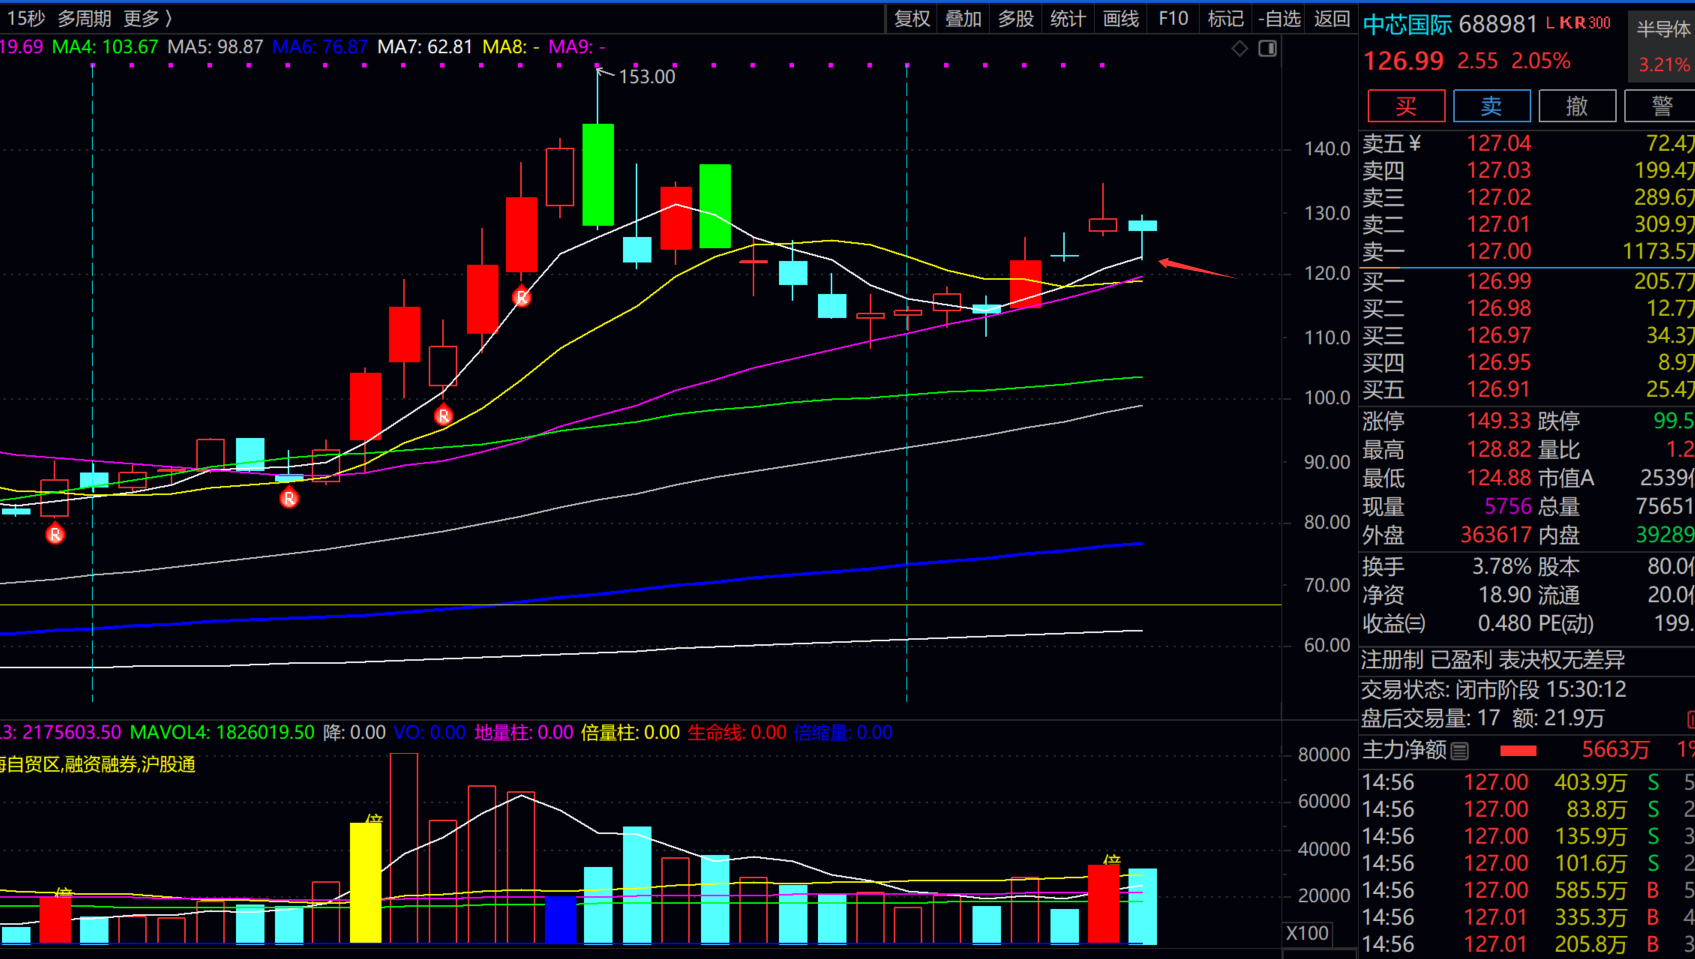Click the ¥ icon next to 卖五
Image resolution: width=1695 pixels, height=959 pixels.
pos(1415,143)
